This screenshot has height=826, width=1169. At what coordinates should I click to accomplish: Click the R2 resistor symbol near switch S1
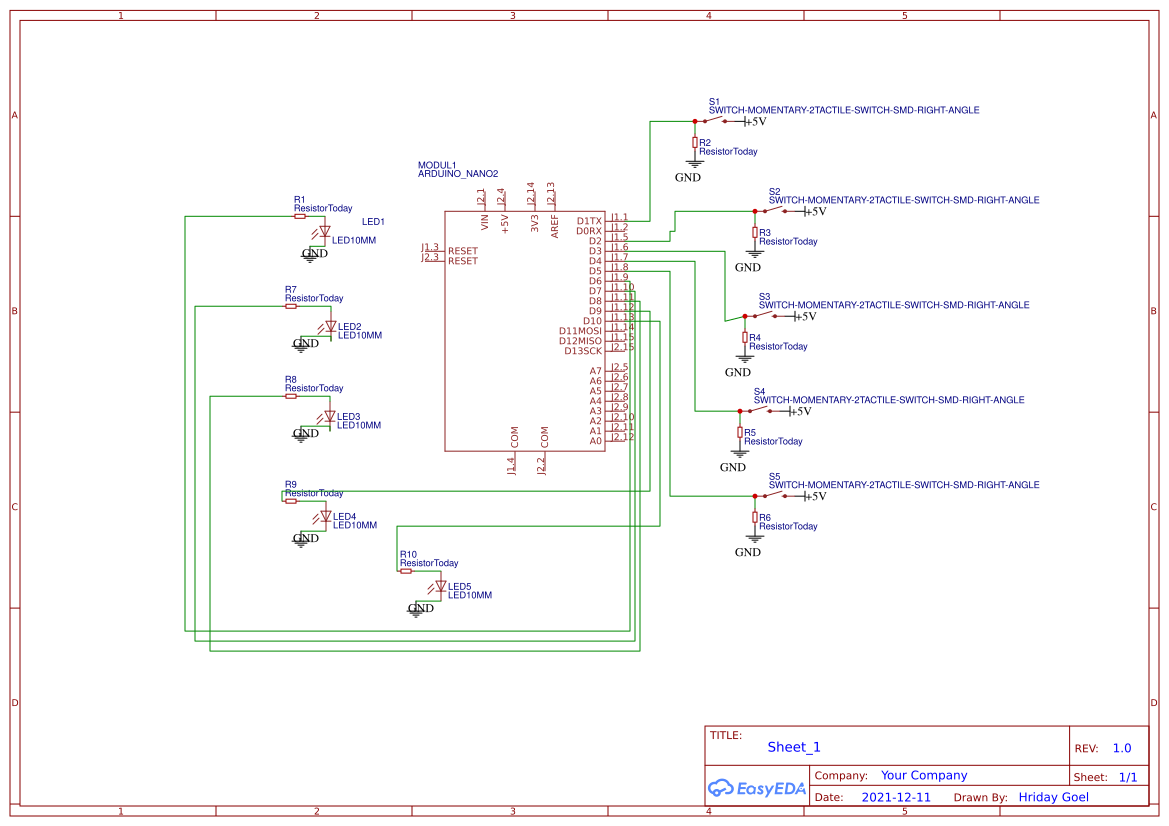[694, 143]
